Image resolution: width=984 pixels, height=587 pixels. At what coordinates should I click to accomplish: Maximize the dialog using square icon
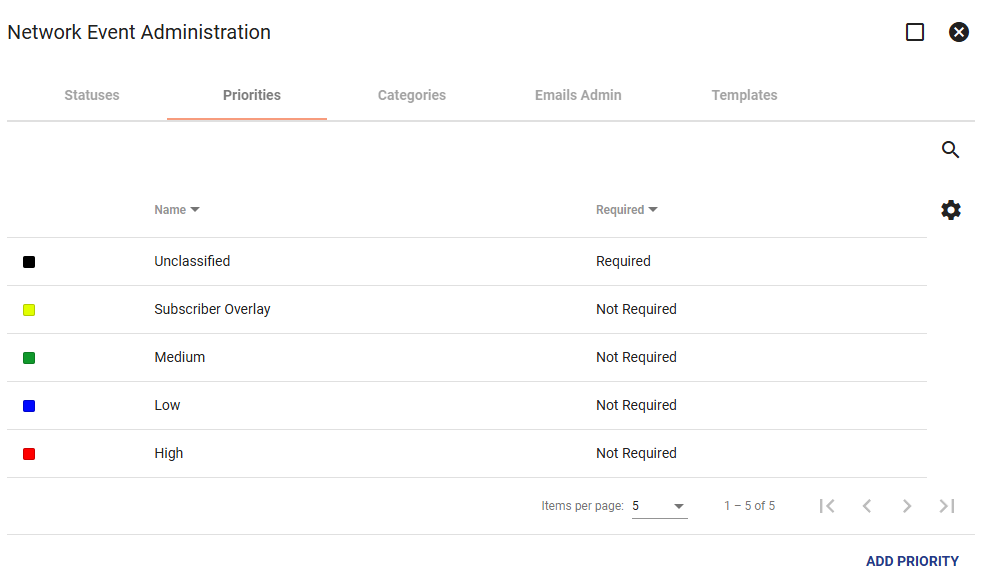[915, 32]
